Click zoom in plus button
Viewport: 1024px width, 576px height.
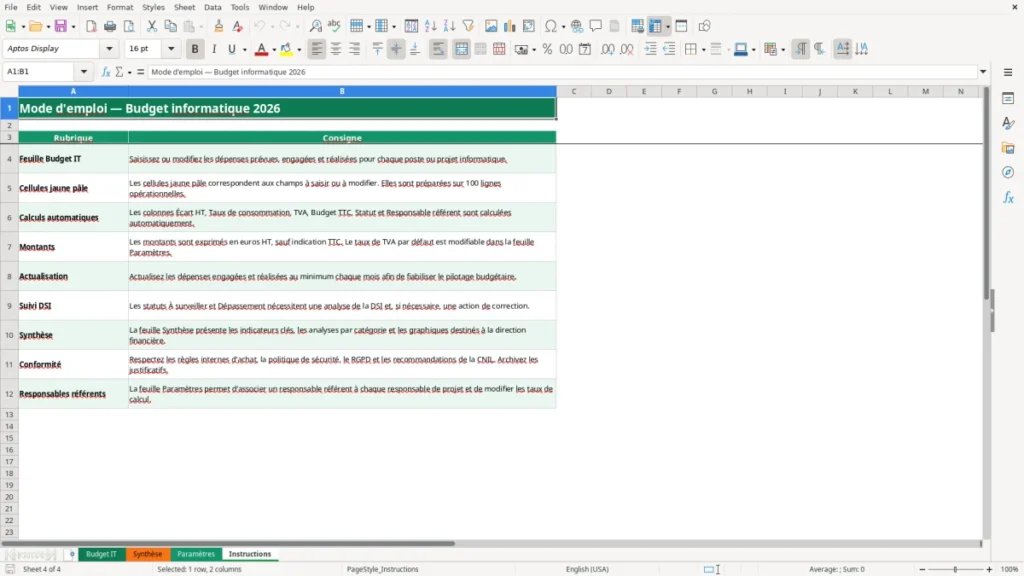tap(989, 569)
